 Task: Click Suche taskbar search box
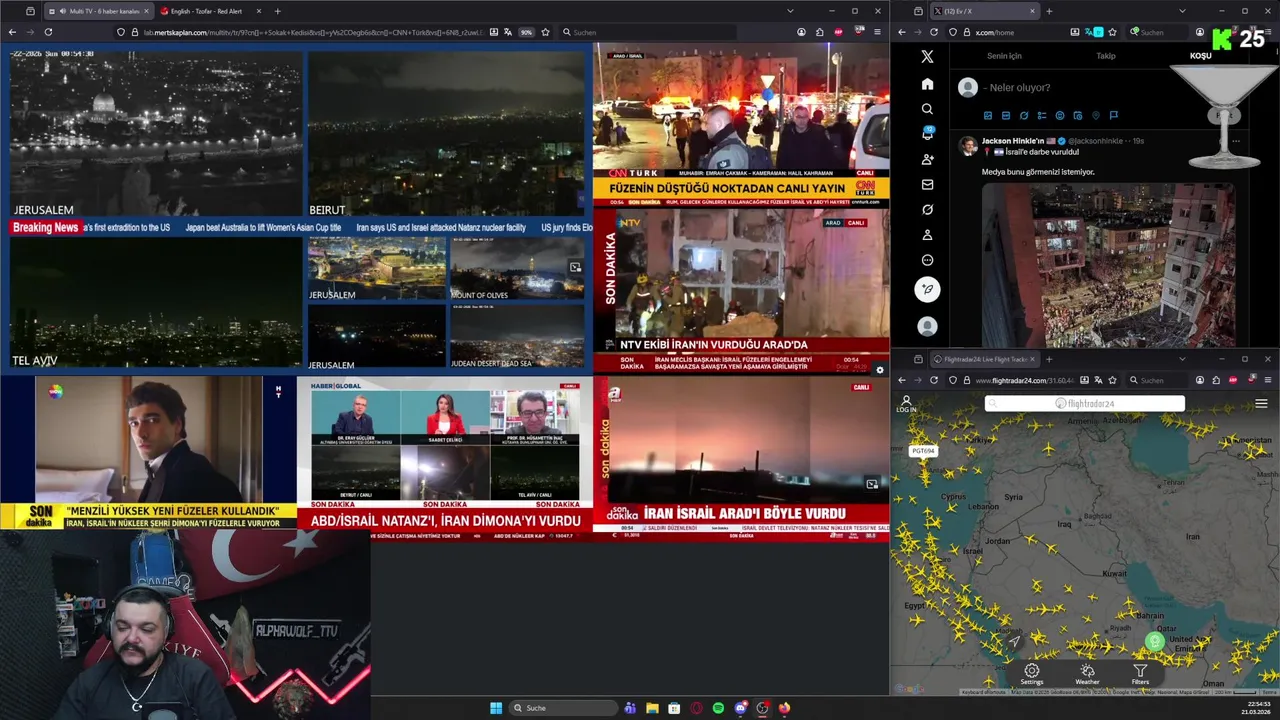click(564, 708)
